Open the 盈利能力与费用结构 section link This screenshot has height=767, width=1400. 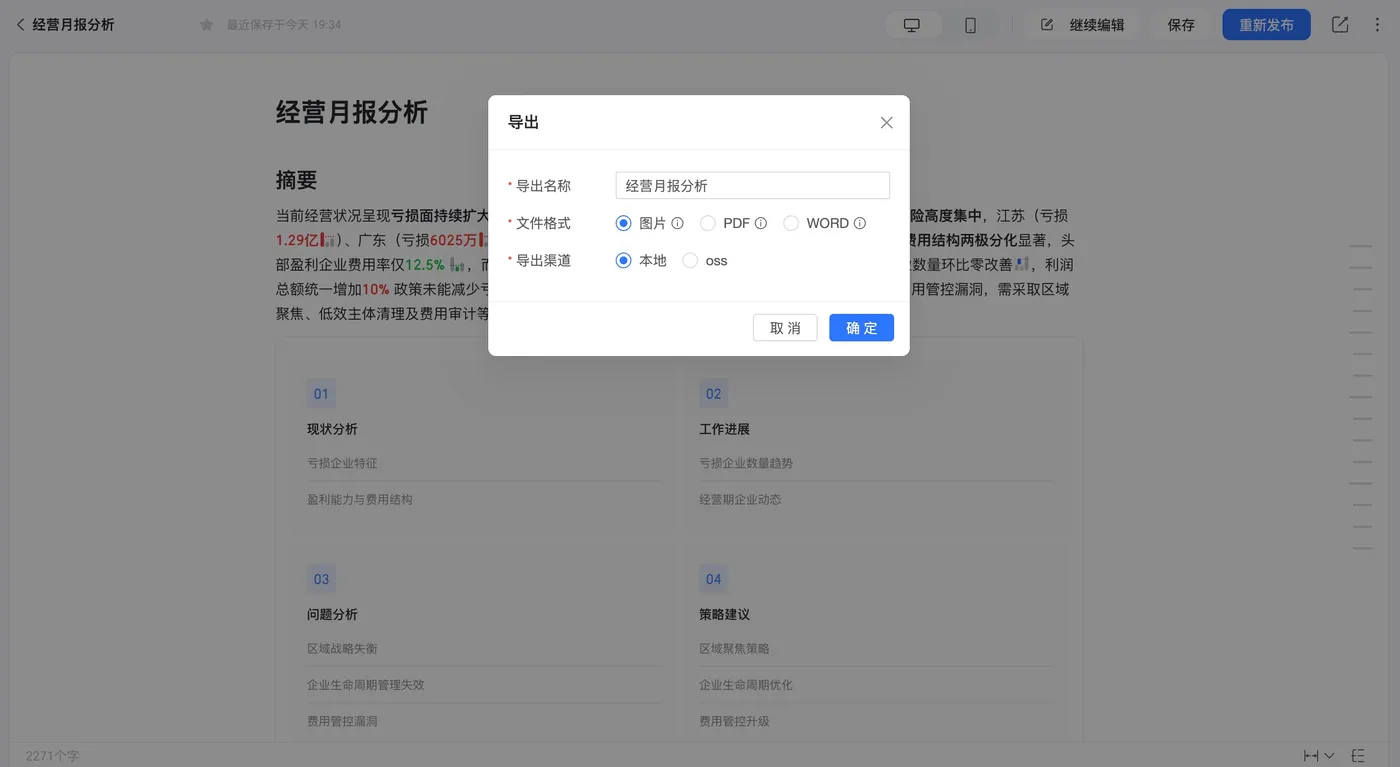click(360, 499)
